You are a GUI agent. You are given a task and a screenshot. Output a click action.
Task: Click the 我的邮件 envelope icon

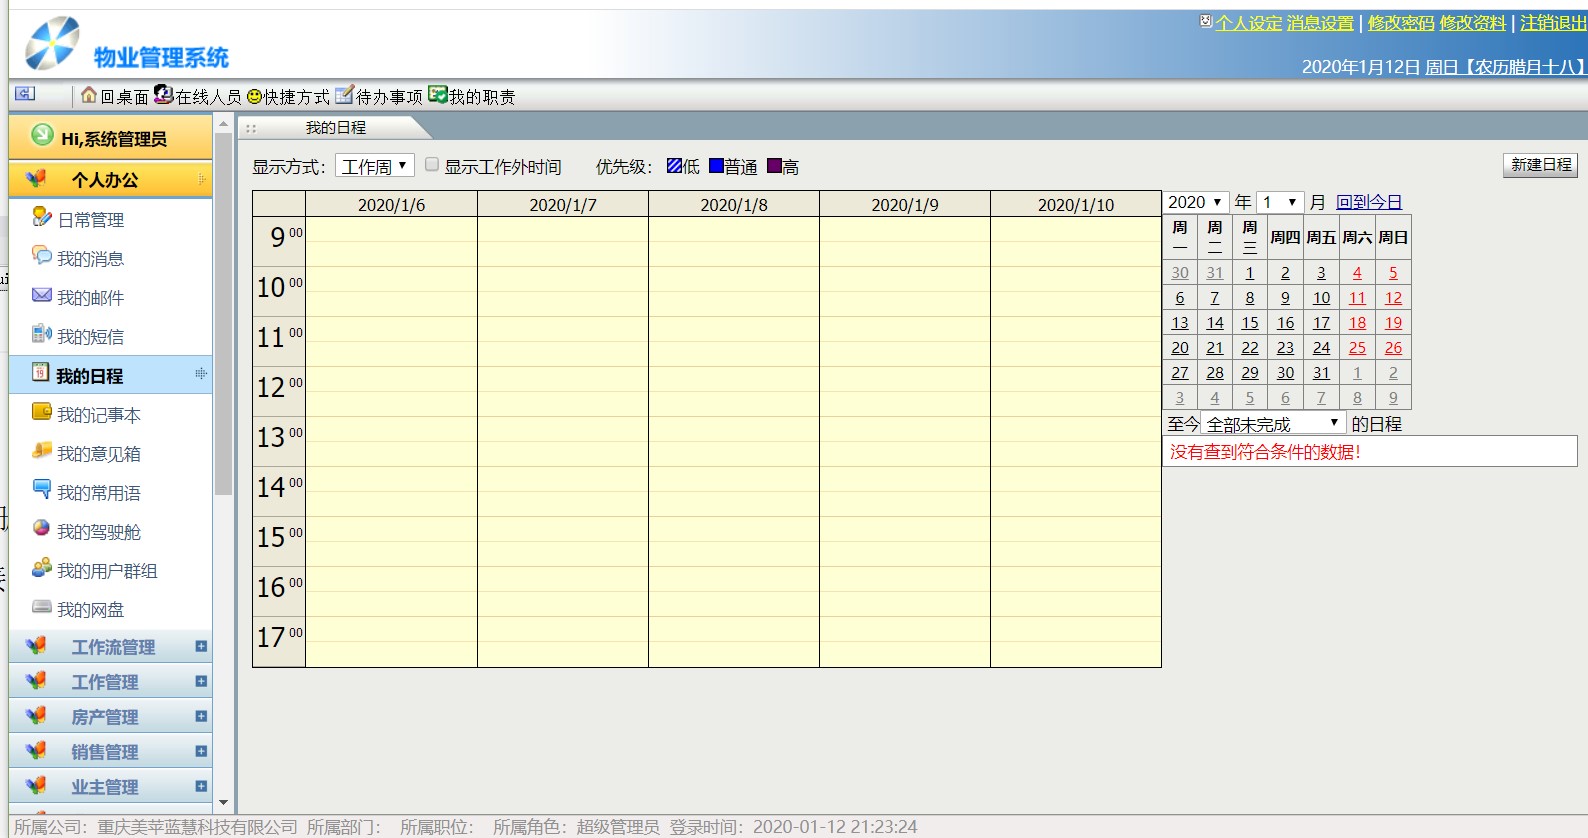[41, 296]
